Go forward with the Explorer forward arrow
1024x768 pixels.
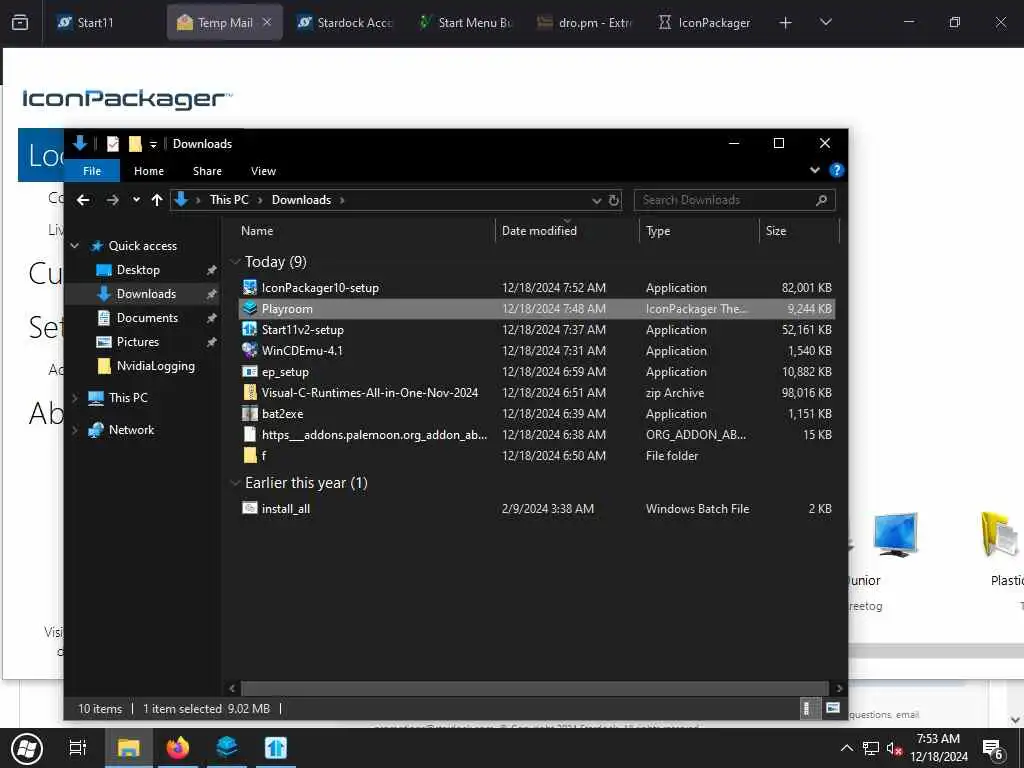(112, 200)
